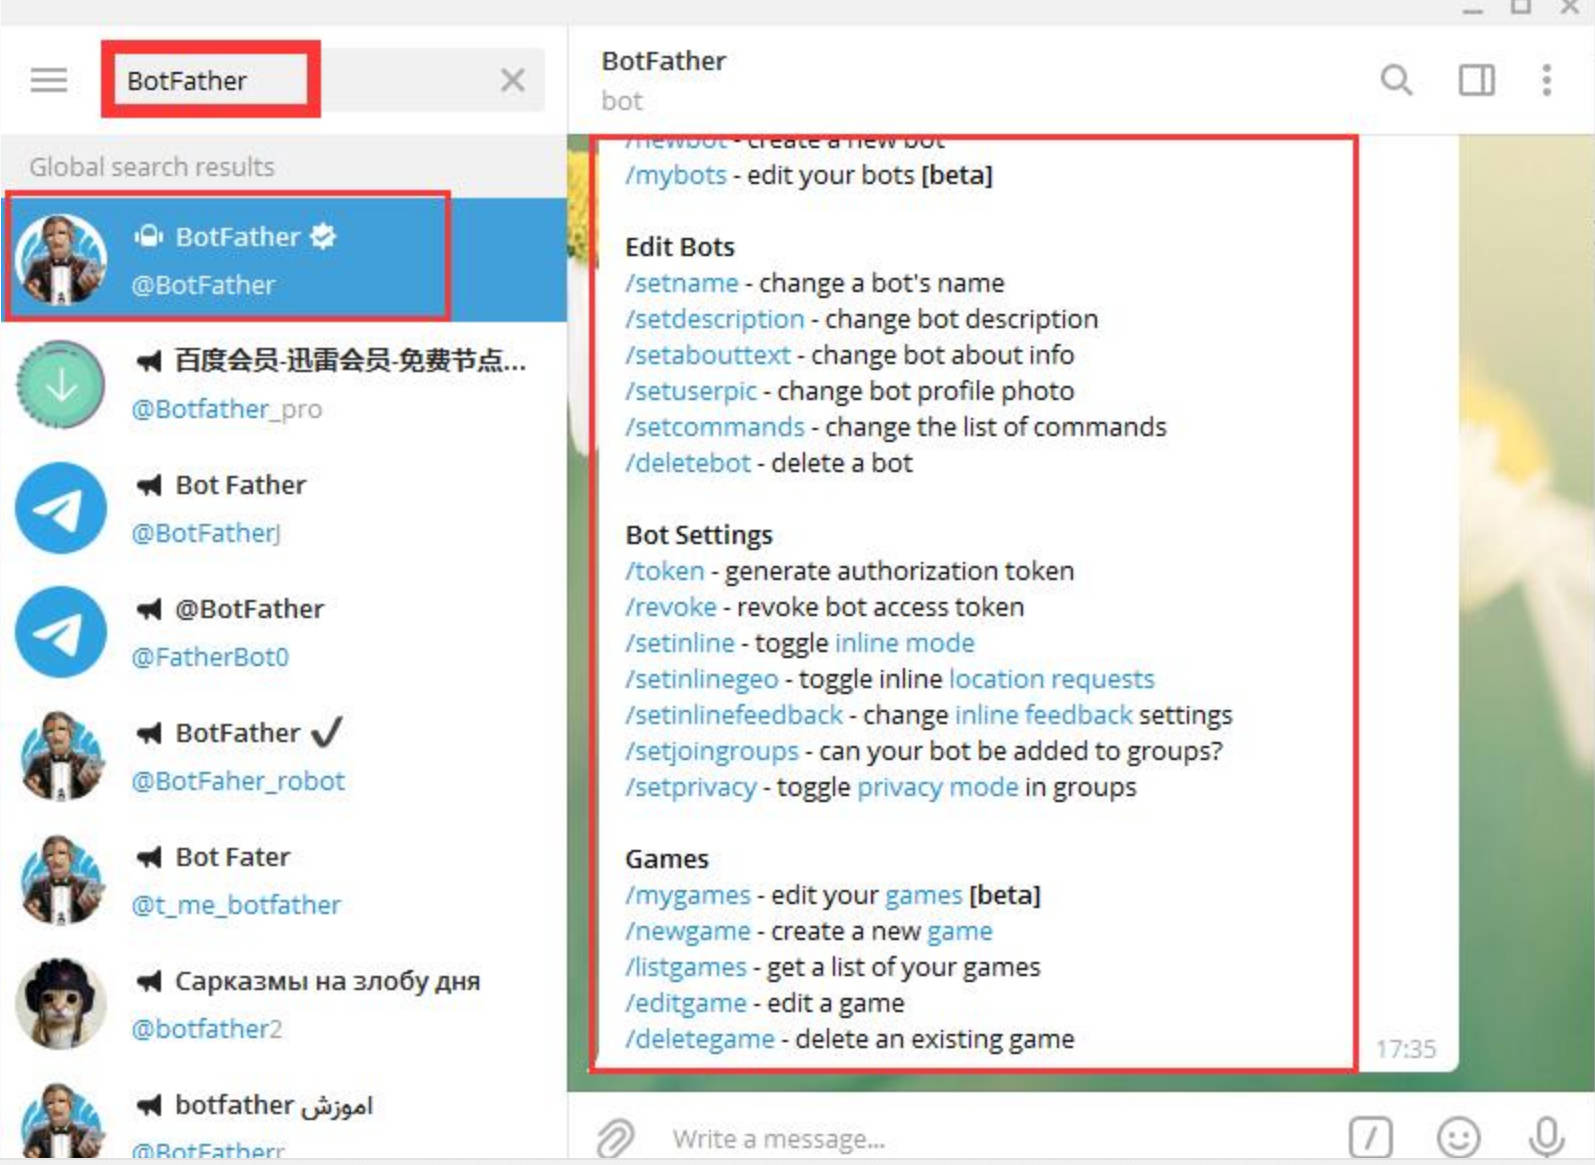
Task: Toggle the right info side panel
Action: (1476, 80)
